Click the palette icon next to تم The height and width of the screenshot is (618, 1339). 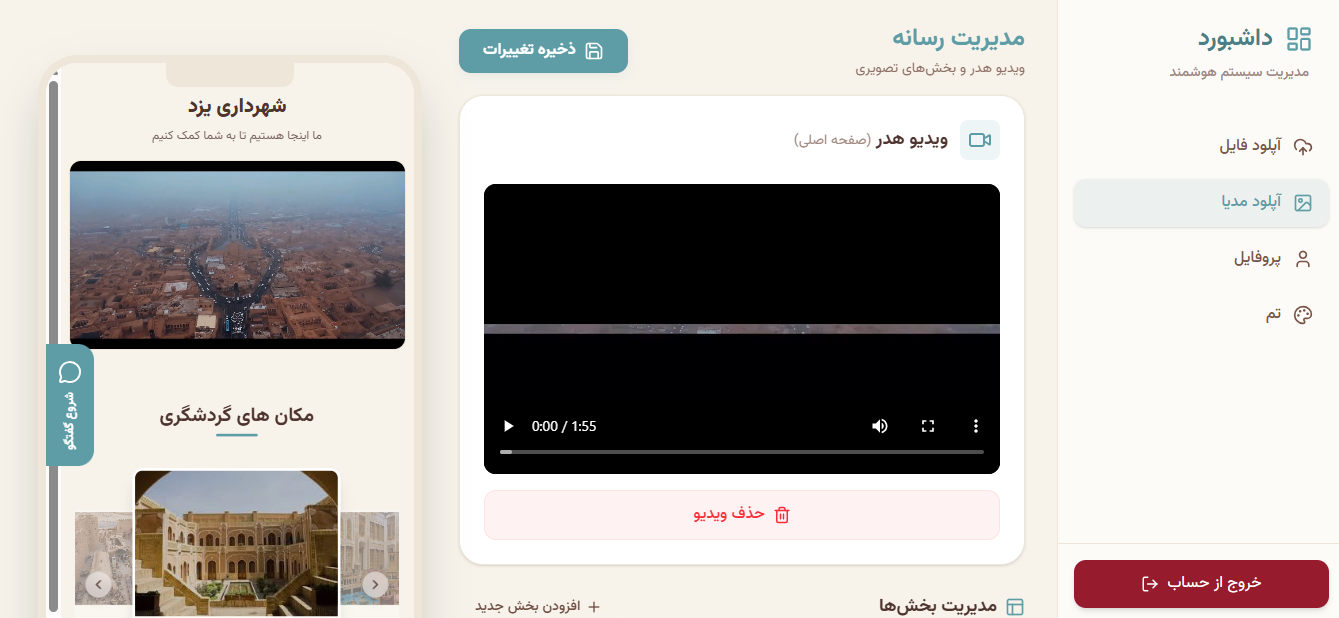pyautogui.click(x=1303, y=314)
